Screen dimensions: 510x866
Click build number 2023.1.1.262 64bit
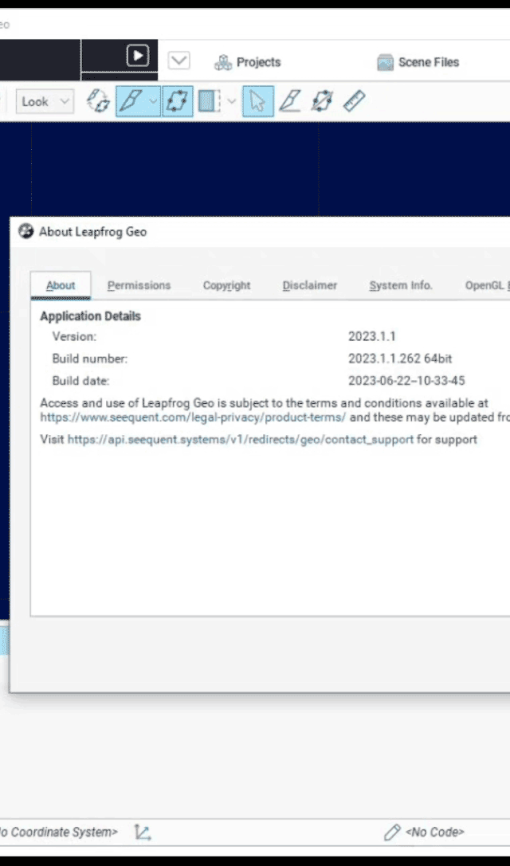coord(400,359)
